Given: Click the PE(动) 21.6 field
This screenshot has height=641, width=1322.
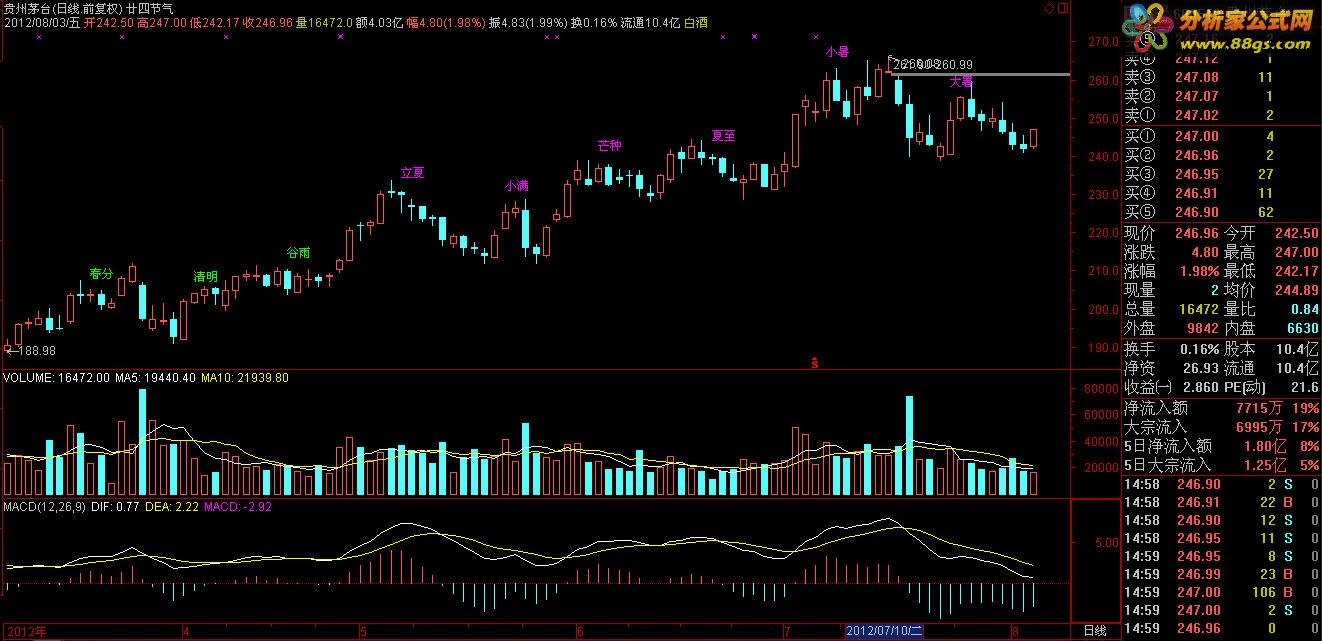Looking at the screenshot, I should pyautogui.click(x=1271, y=387).
